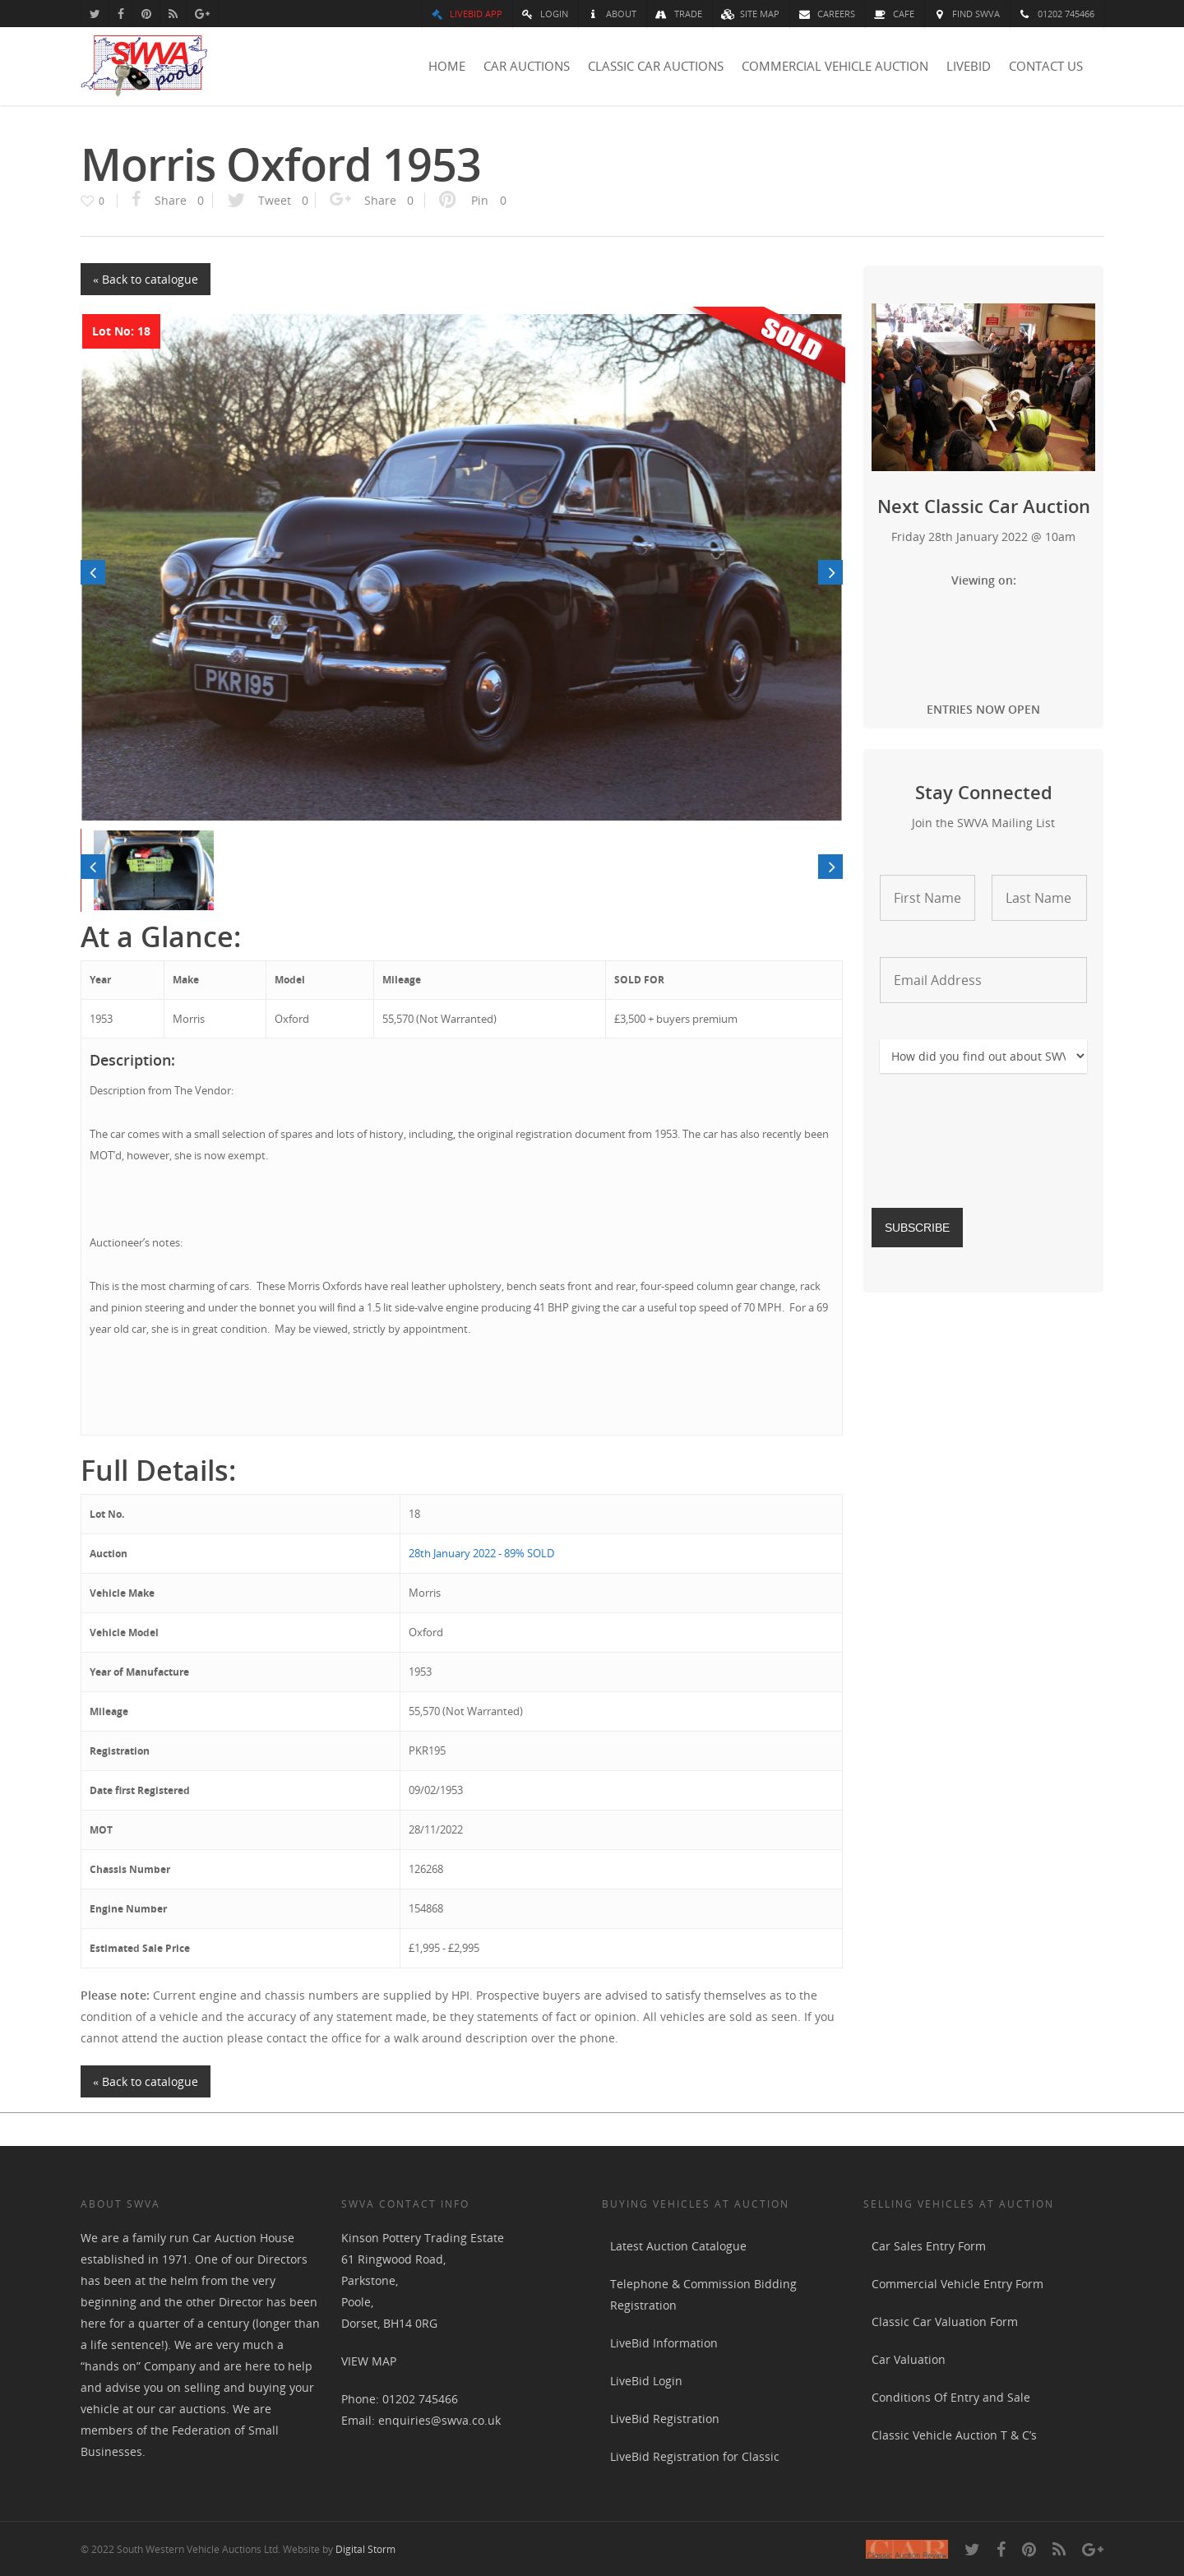Click the top Back to catalogue button
1184x2576 pixels.
(145, 279)
